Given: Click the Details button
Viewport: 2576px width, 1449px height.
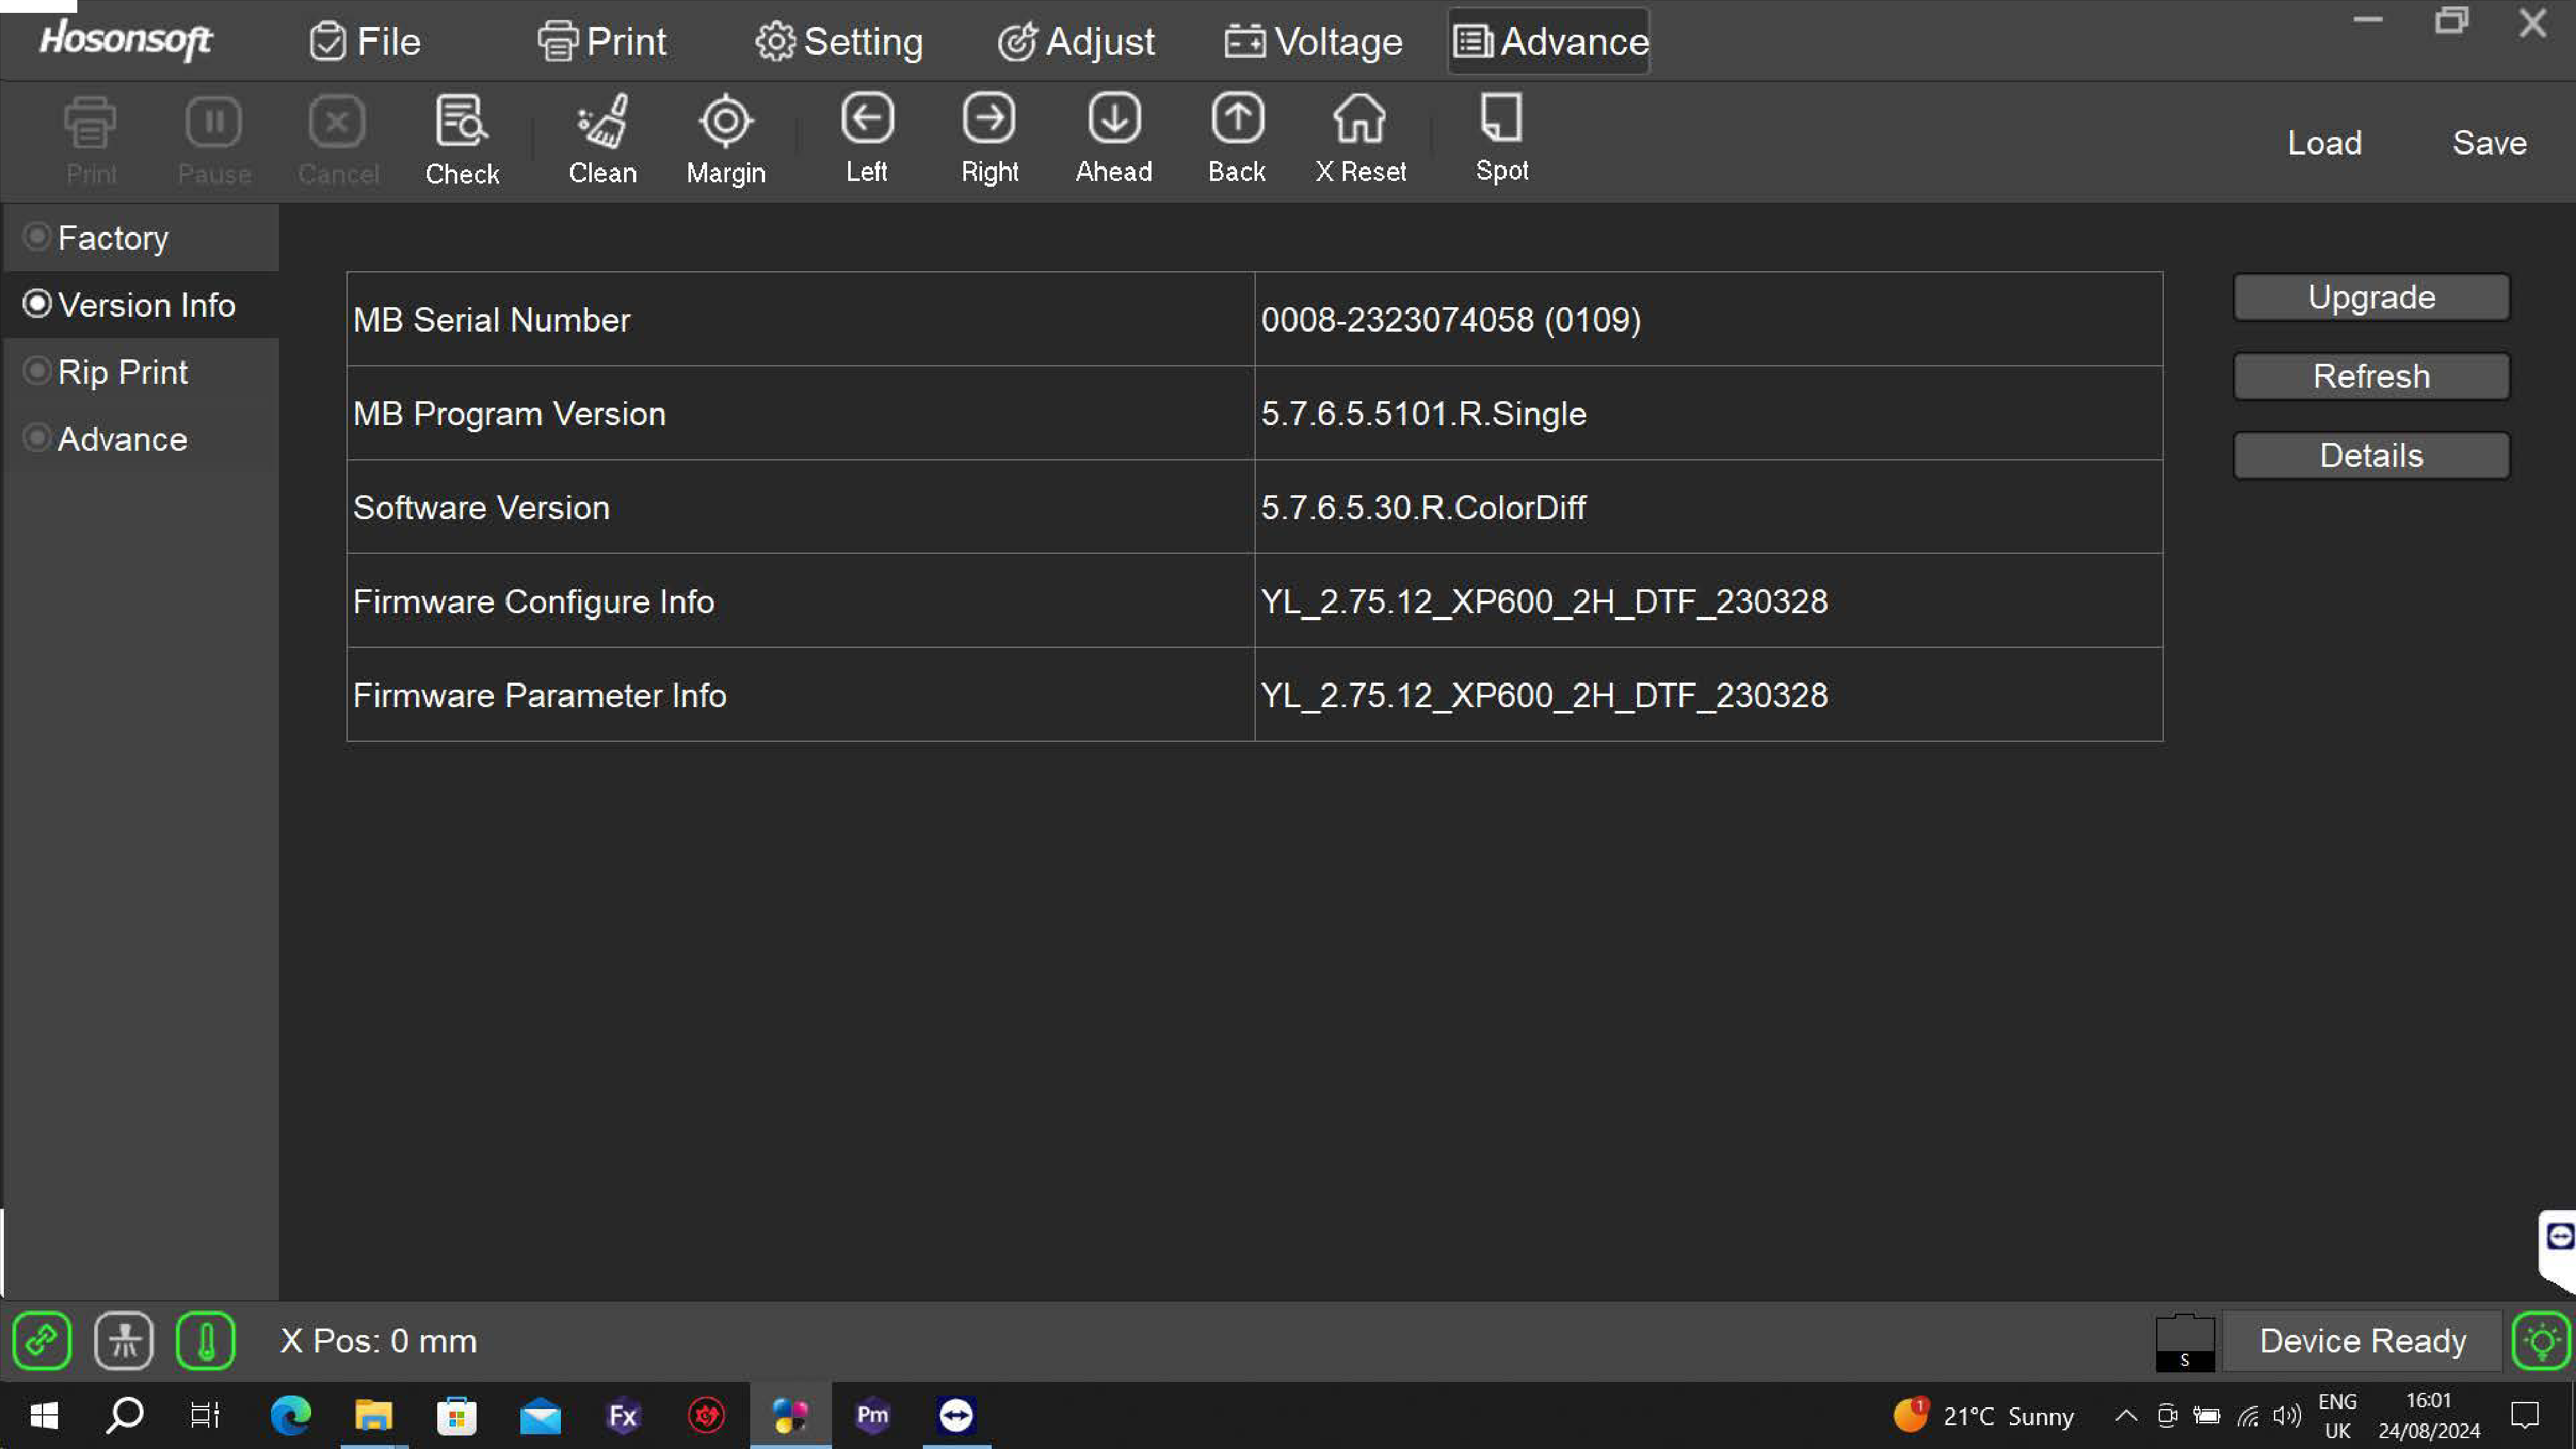Looking at the screenshot, I should [2371, 455].
